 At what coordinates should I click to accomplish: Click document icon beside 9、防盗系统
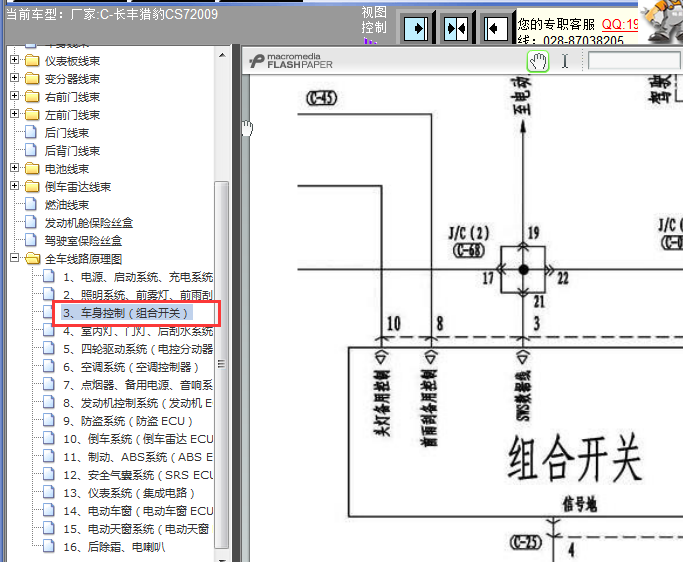pos(49,420)
